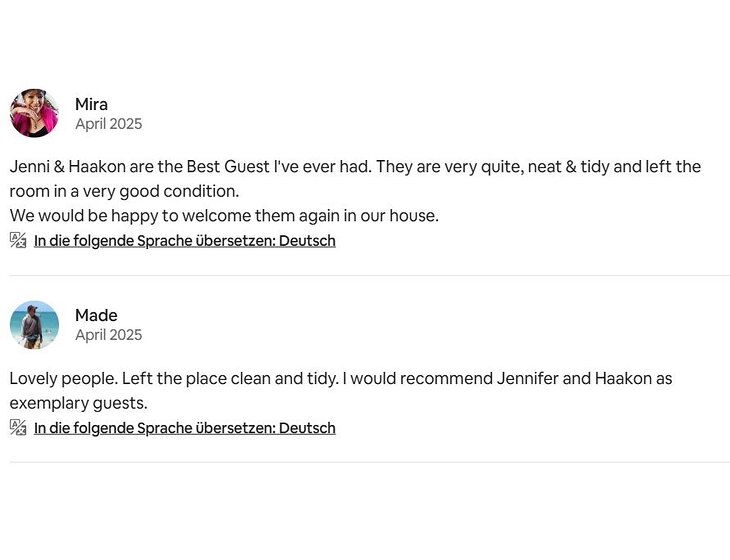Click the April 2025 date under Mira
This screenshot has height=560, width=730.
(x=108, y=124)
